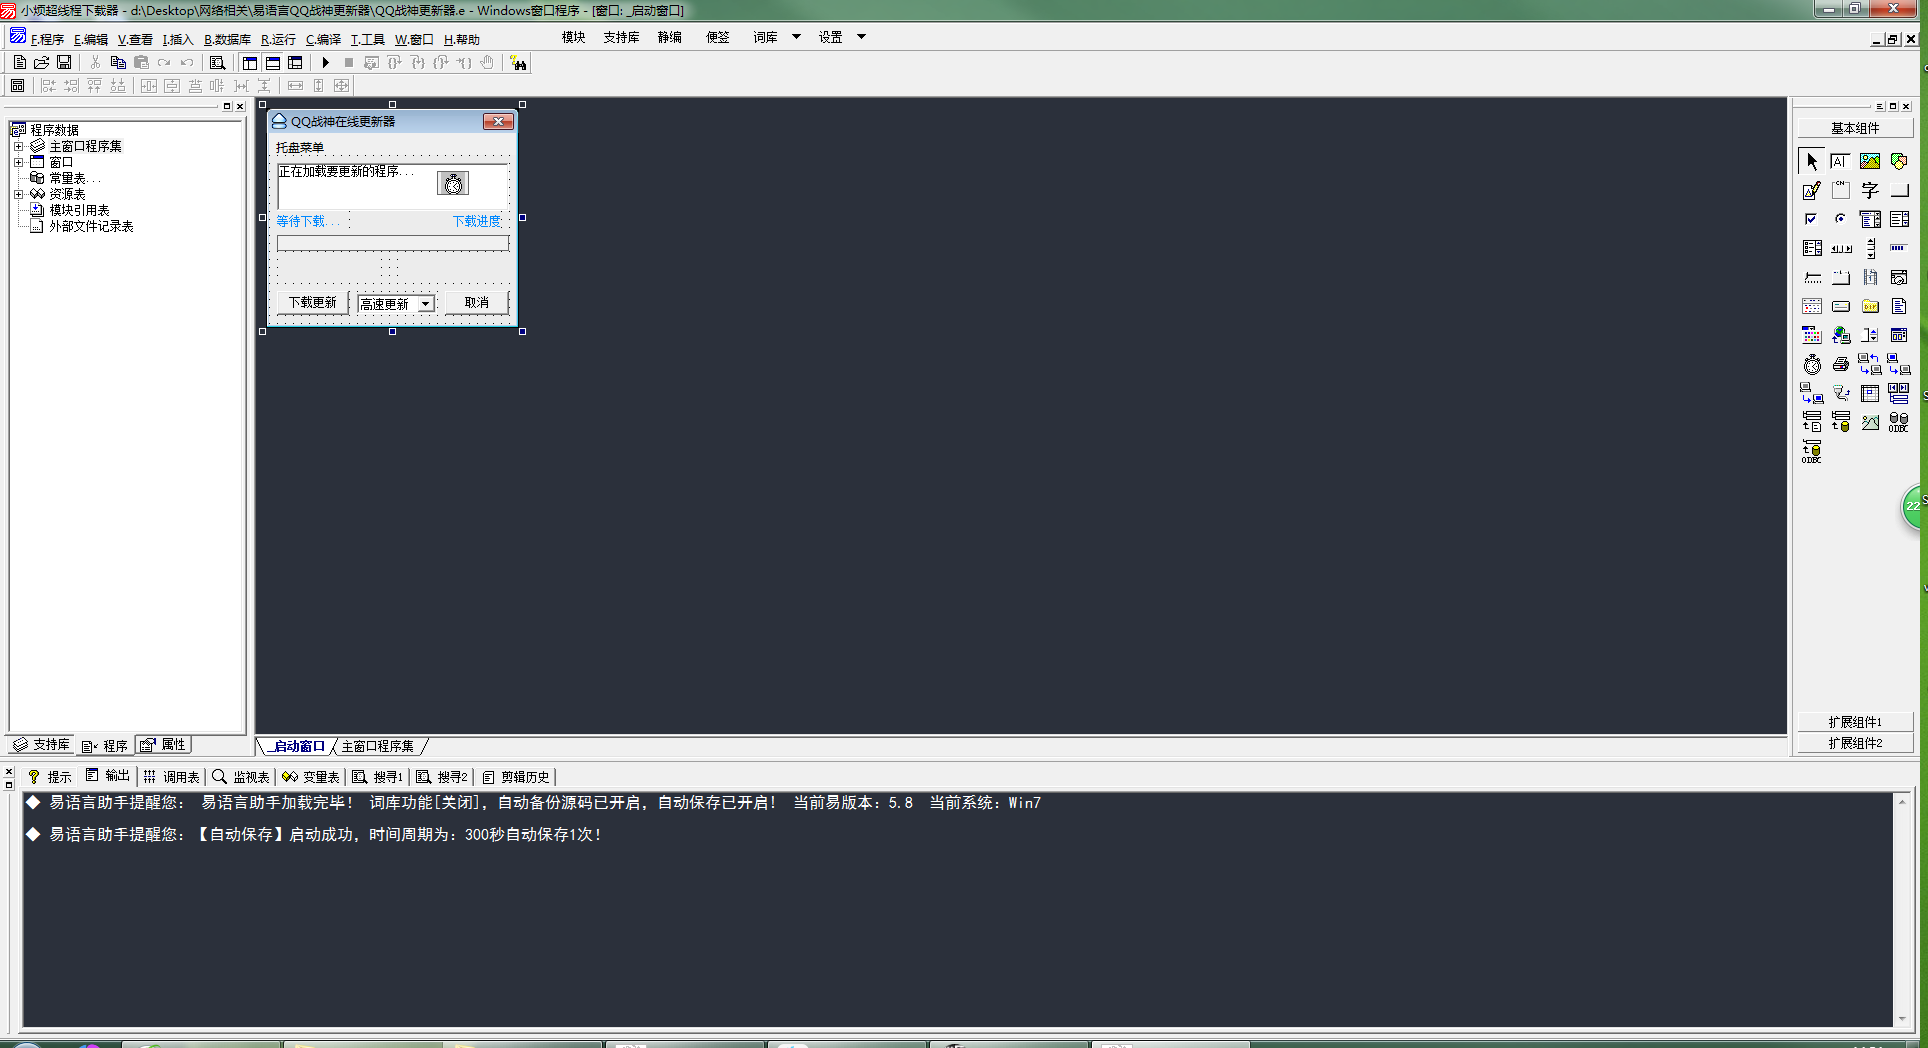This screenshot has height=1048, width=1928.
Task: Open the 设置 dropdown arrow
Action: coord(861,37)
